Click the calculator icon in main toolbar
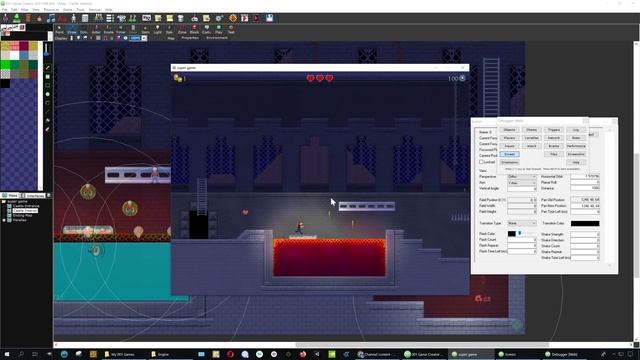Image resolution: width=640 pixels, height=360 pixels. [x=85, y=18]
